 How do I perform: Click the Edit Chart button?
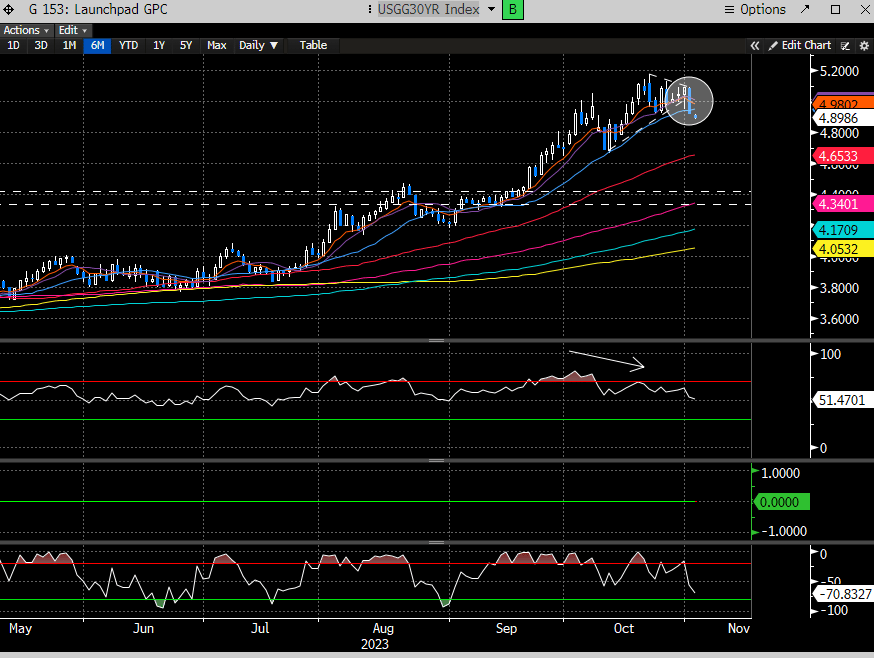(x=799, y=45)
